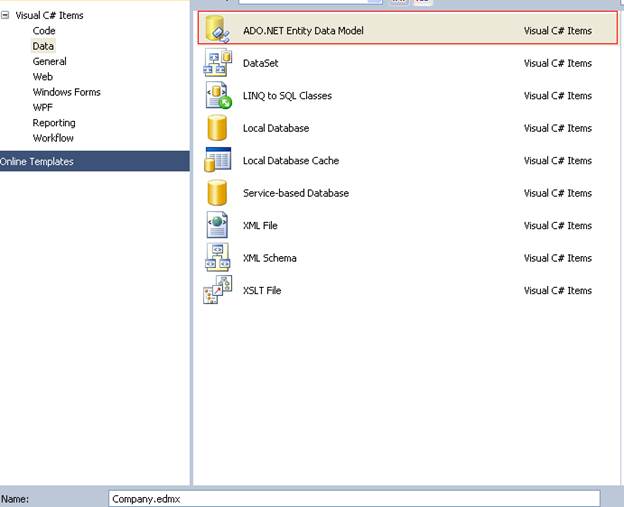Select the ADO.NET Entity Data Model icon

click(217, 29)
